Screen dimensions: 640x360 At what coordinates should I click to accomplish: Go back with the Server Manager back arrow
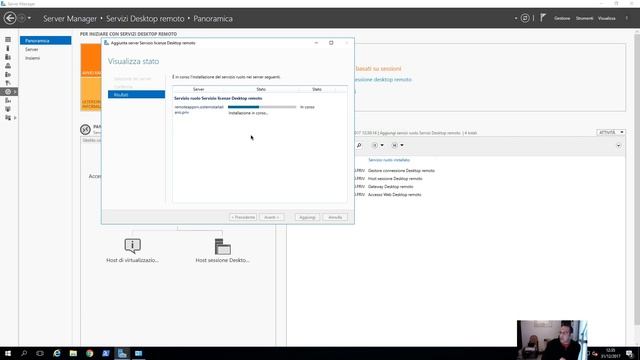point(10,18)
